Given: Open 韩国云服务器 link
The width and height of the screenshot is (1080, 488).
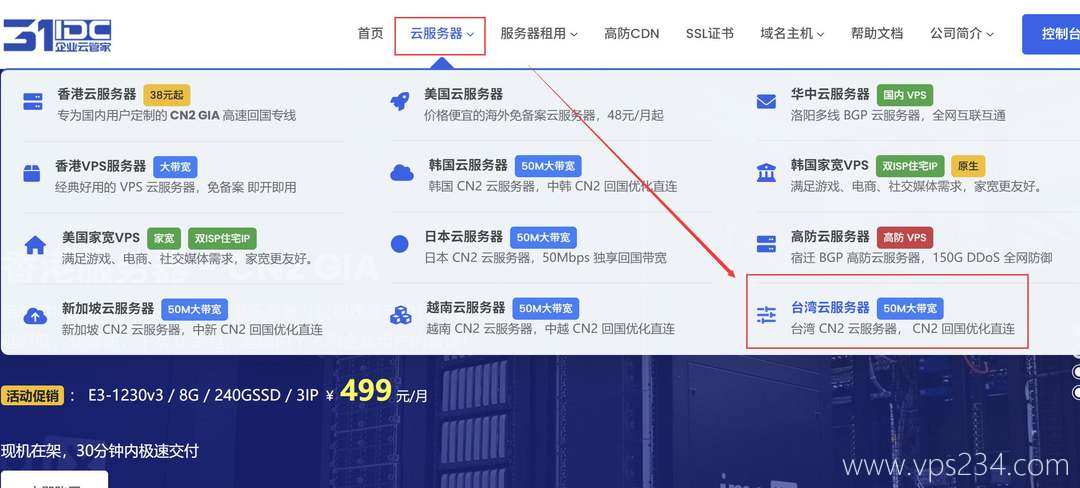Looking at the screenshot, I should pos(468,166).
